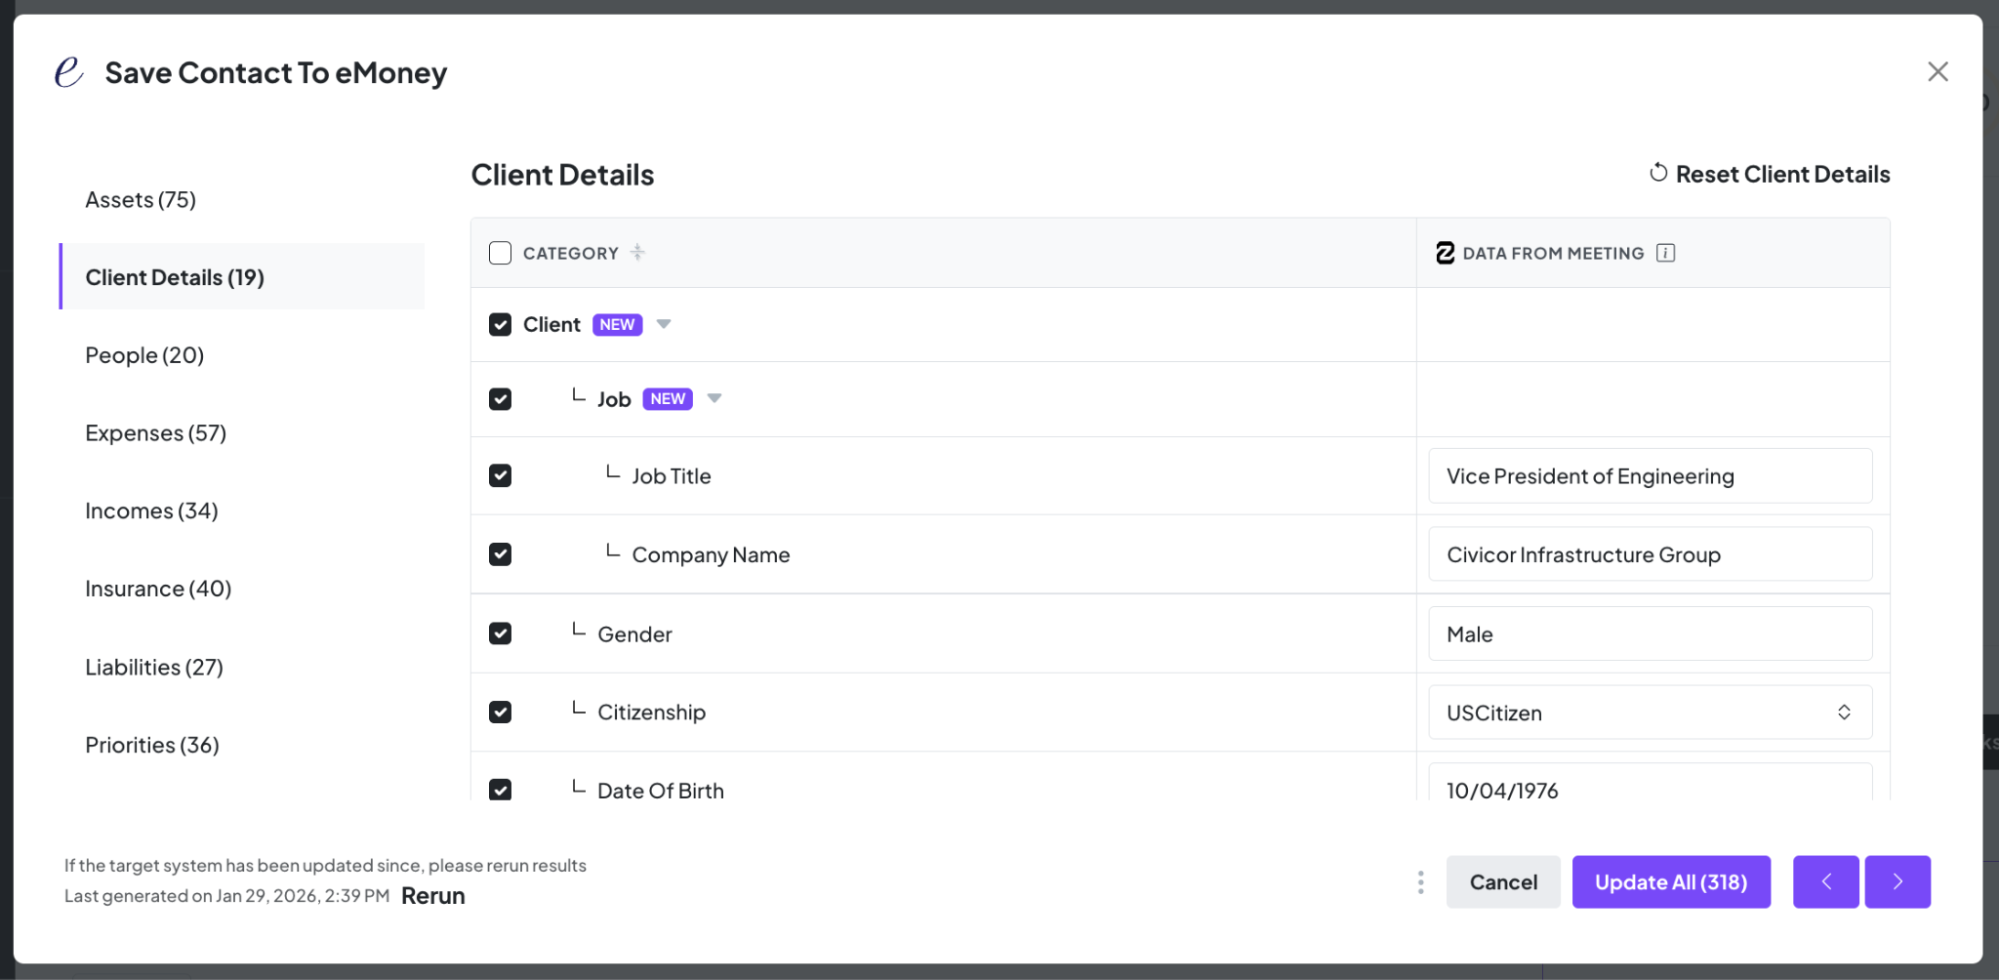Screen dimensions: 1999x980
Task: Close the Save Contact dialog
Action: 1937,72
